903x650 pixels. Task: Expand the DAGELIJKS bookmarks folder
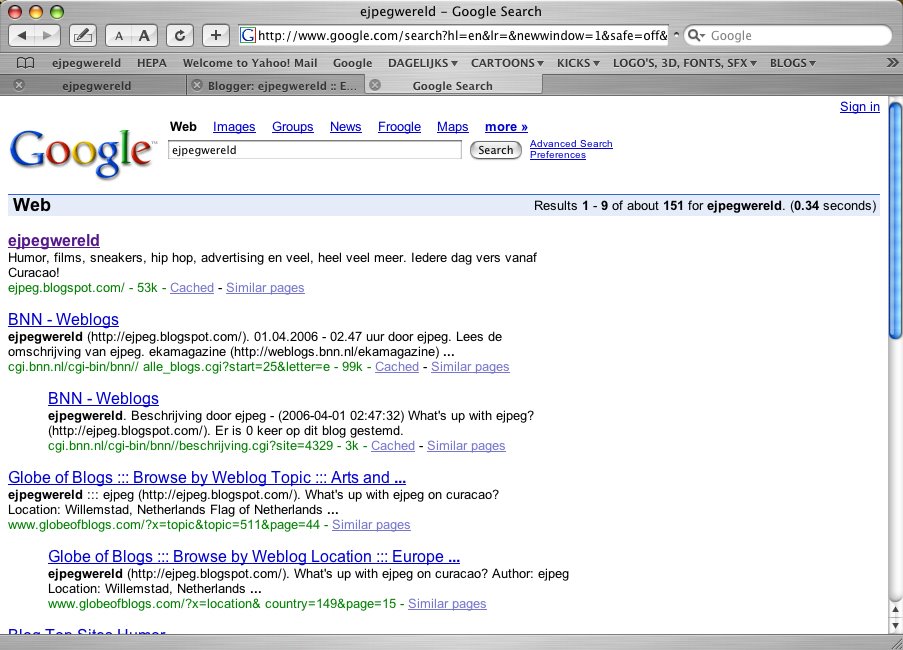click(x=423, y=63)
